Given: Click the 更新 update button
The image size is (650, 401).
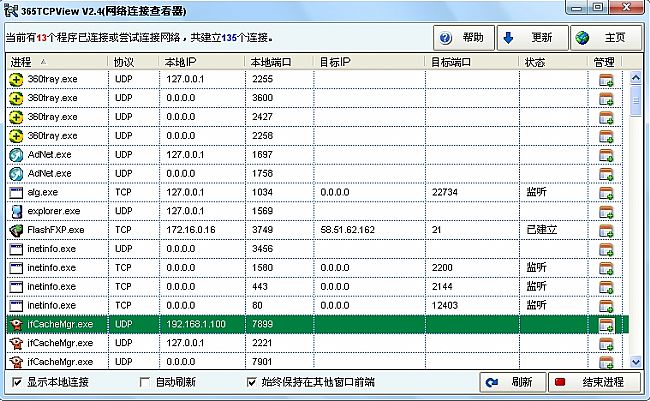Looking at the screenshot, I should click(532, 38).
